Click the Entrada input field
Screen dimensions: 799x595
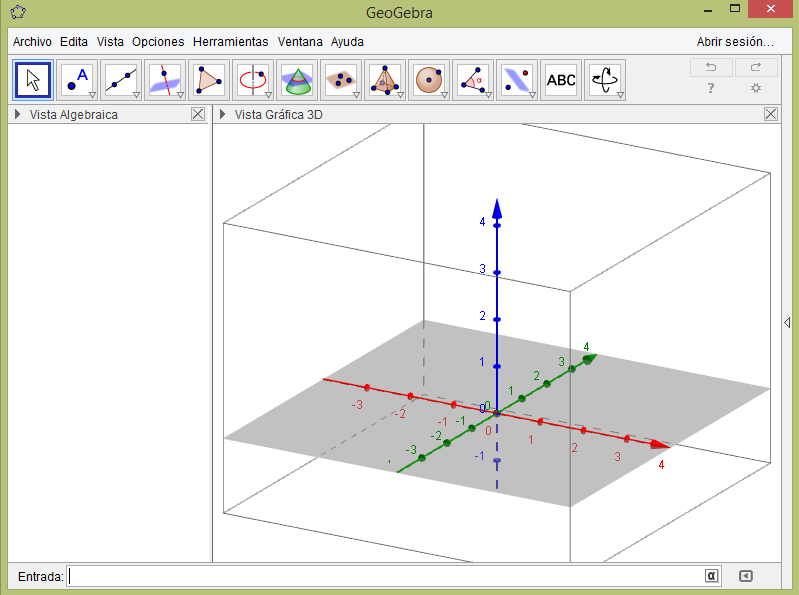click(385, 576)
